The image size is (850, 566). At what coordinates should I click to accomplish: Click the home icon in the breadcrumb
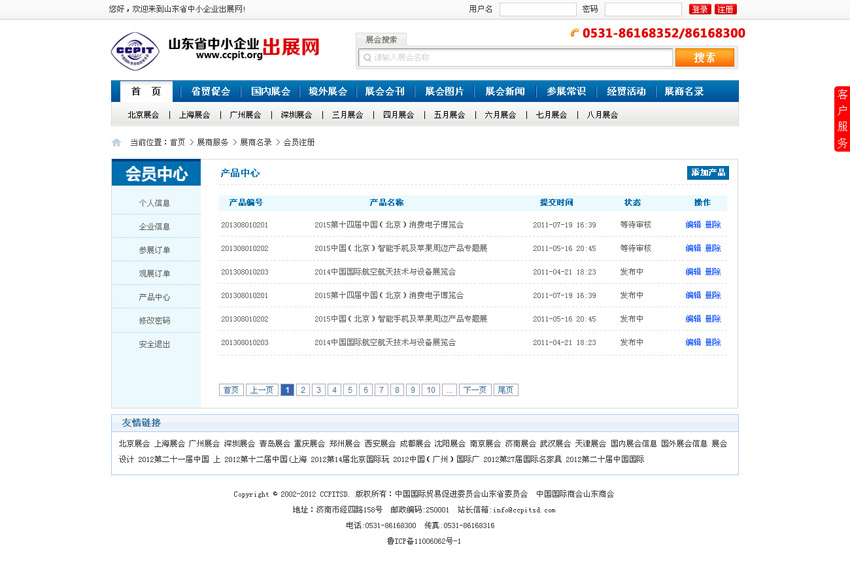coord(117,142)
